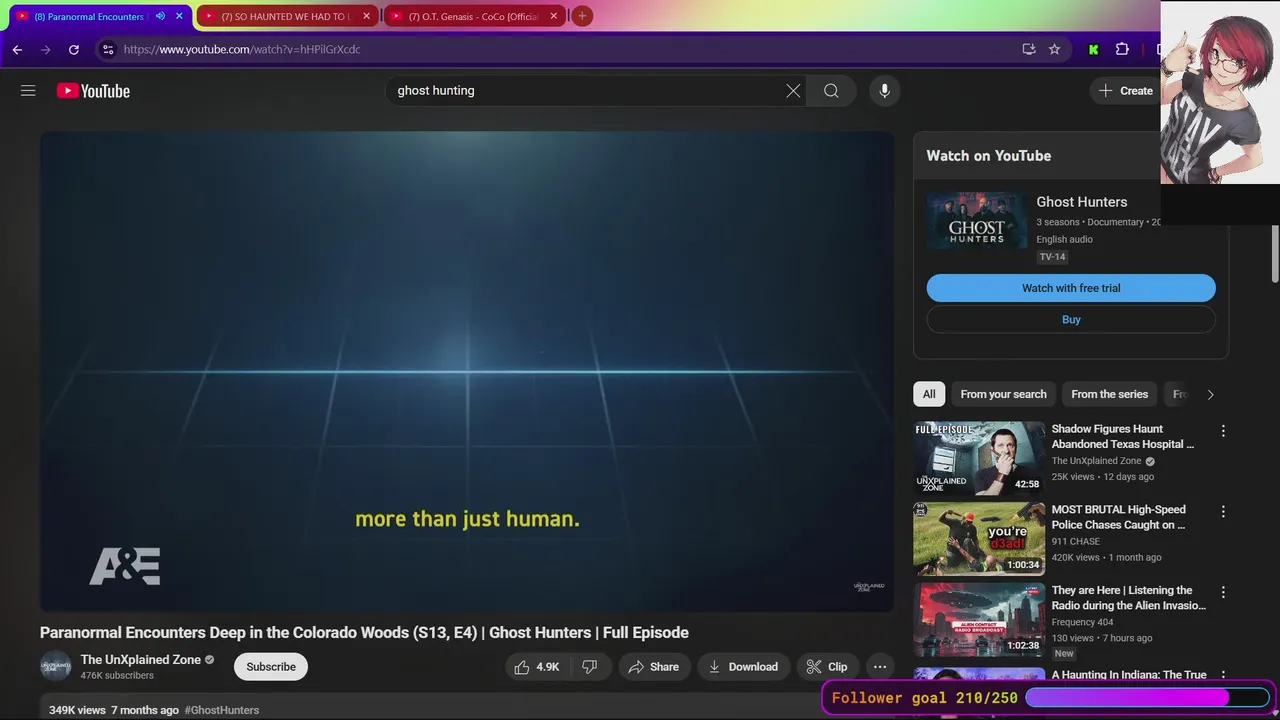This screenshot has width=1280, height=720.
Task: Open the Create menu
Action: tap(1126, 91)
